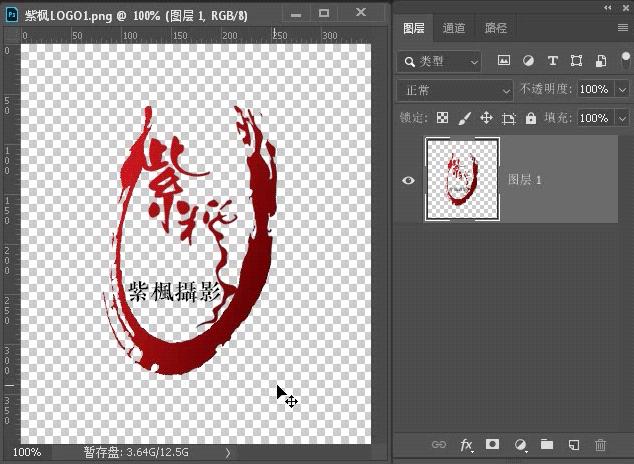Minimize the 紫枫LOGO1.png document window
The image size is (634, 464).
coord(296,15)
